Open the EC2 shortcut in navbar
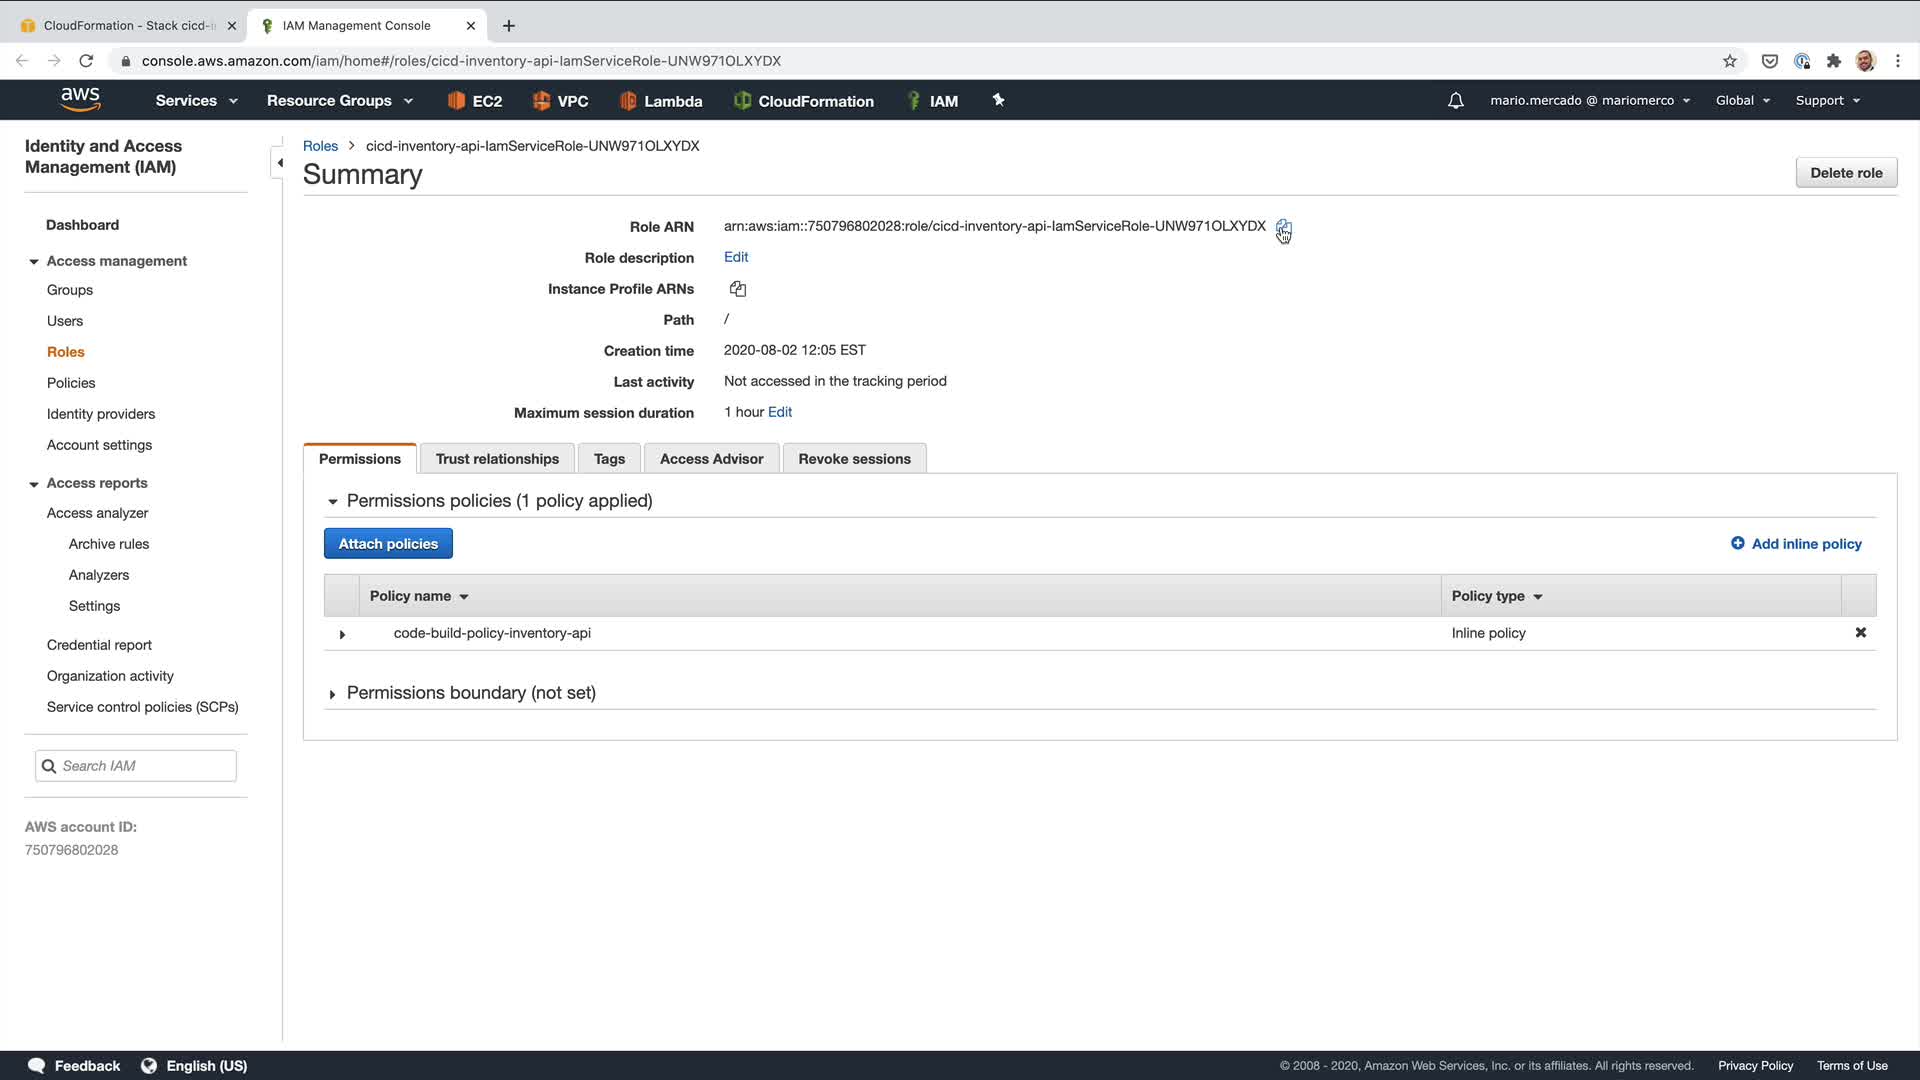1920x1080 pixels. tap(475, 101)
